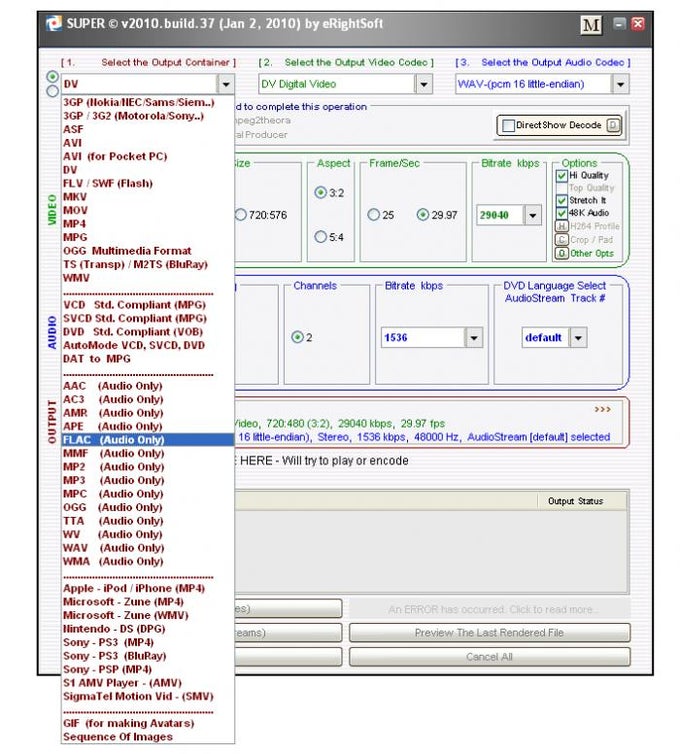
Task: Pick Nintendo - DS (DPG) preset
Action: click(x=148, y=628)
